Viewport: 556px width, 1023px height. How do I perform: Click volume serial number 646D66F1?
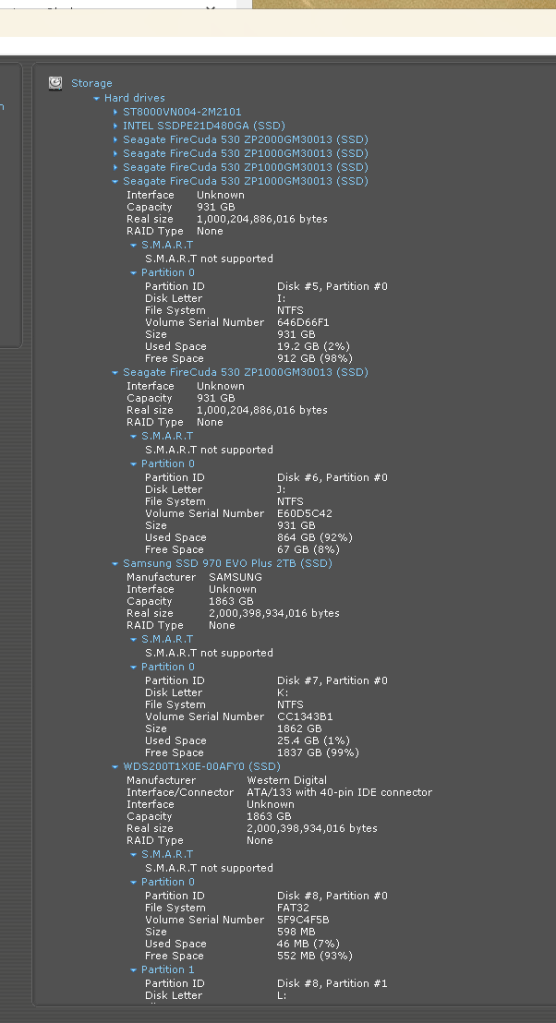(x=303, y=322)
